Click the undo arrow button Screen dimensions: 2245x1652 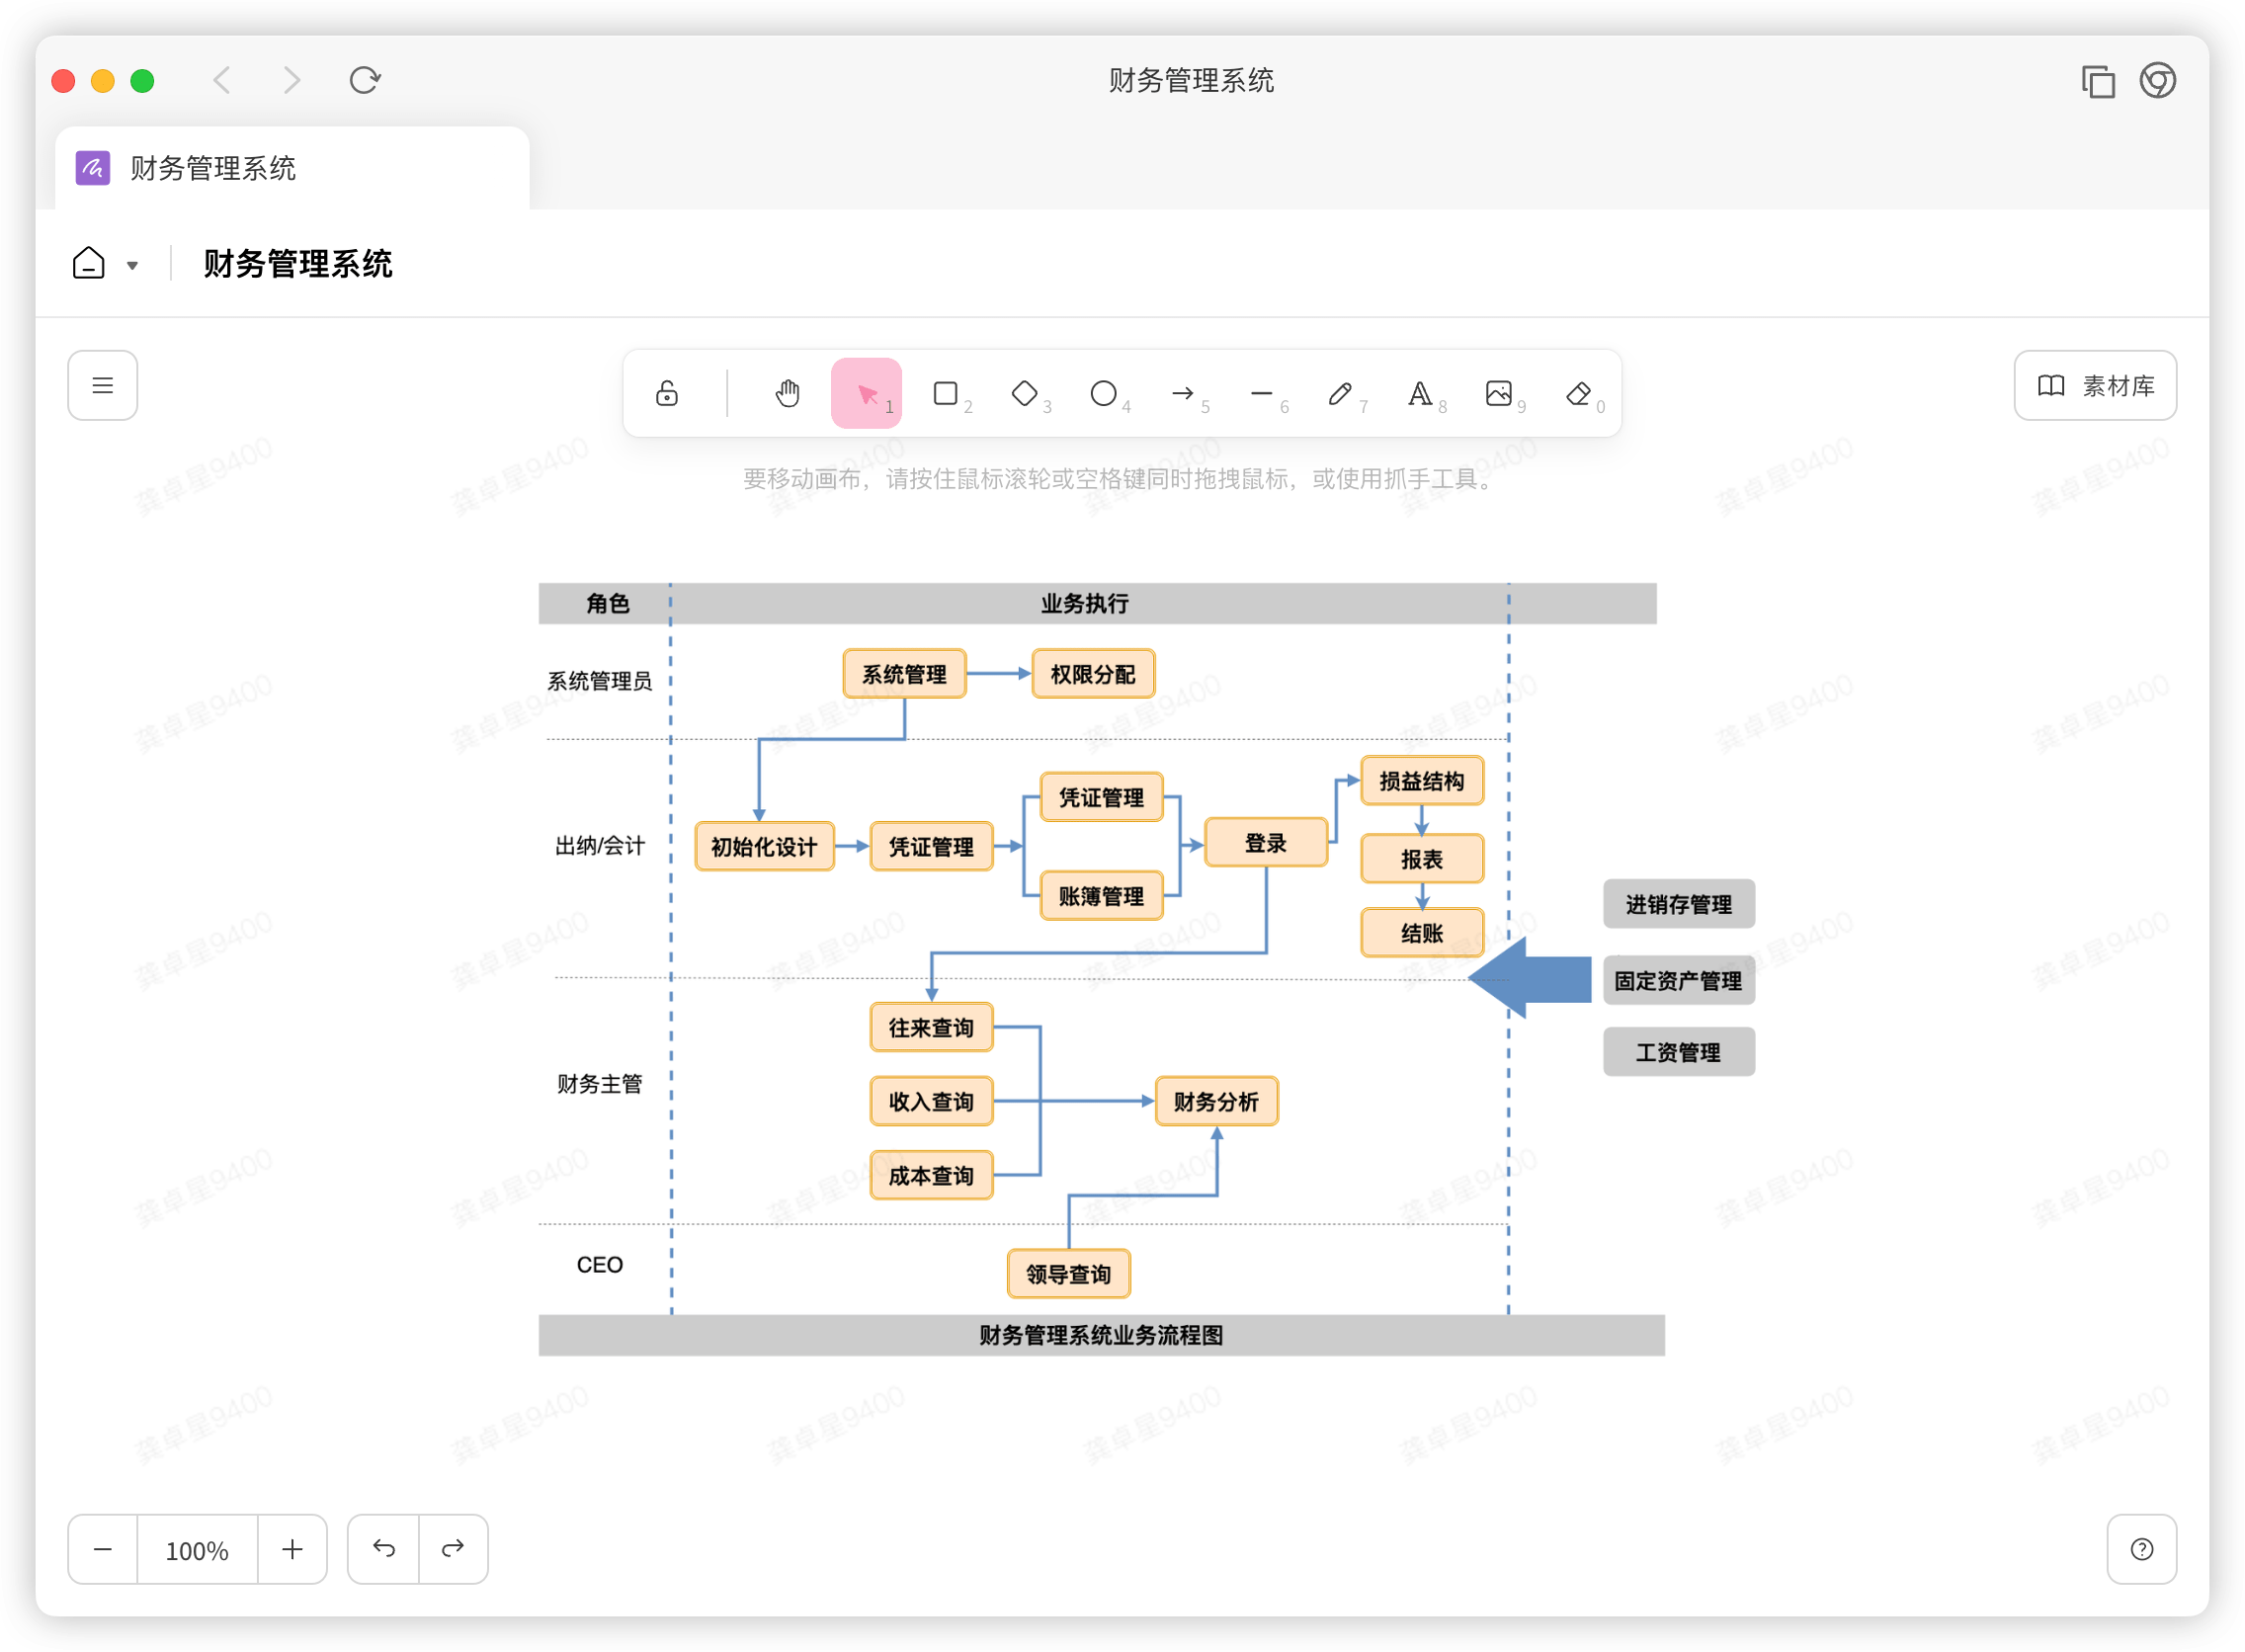[x=384, y=1549]
